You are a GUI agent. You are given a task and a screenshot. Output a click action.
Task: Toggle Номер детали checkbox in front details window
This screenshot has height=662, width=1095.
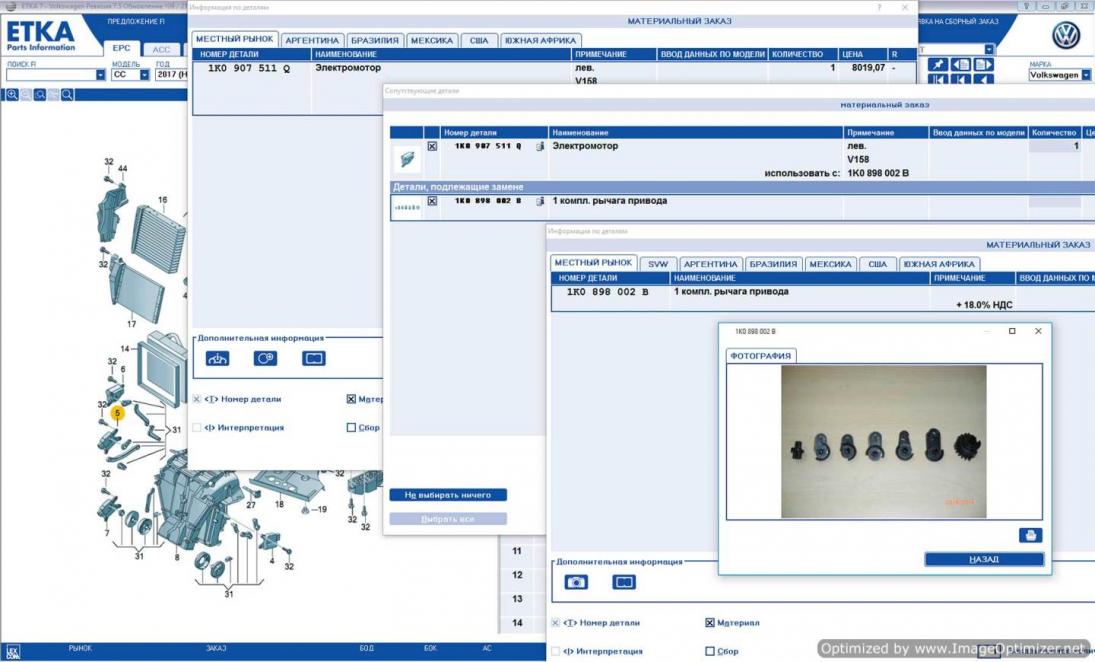point(555,623)
